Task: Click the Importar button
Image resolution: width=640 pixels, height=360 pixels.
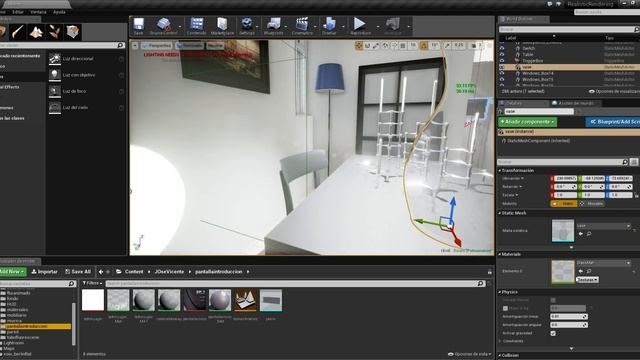Action: coord(44,272)
